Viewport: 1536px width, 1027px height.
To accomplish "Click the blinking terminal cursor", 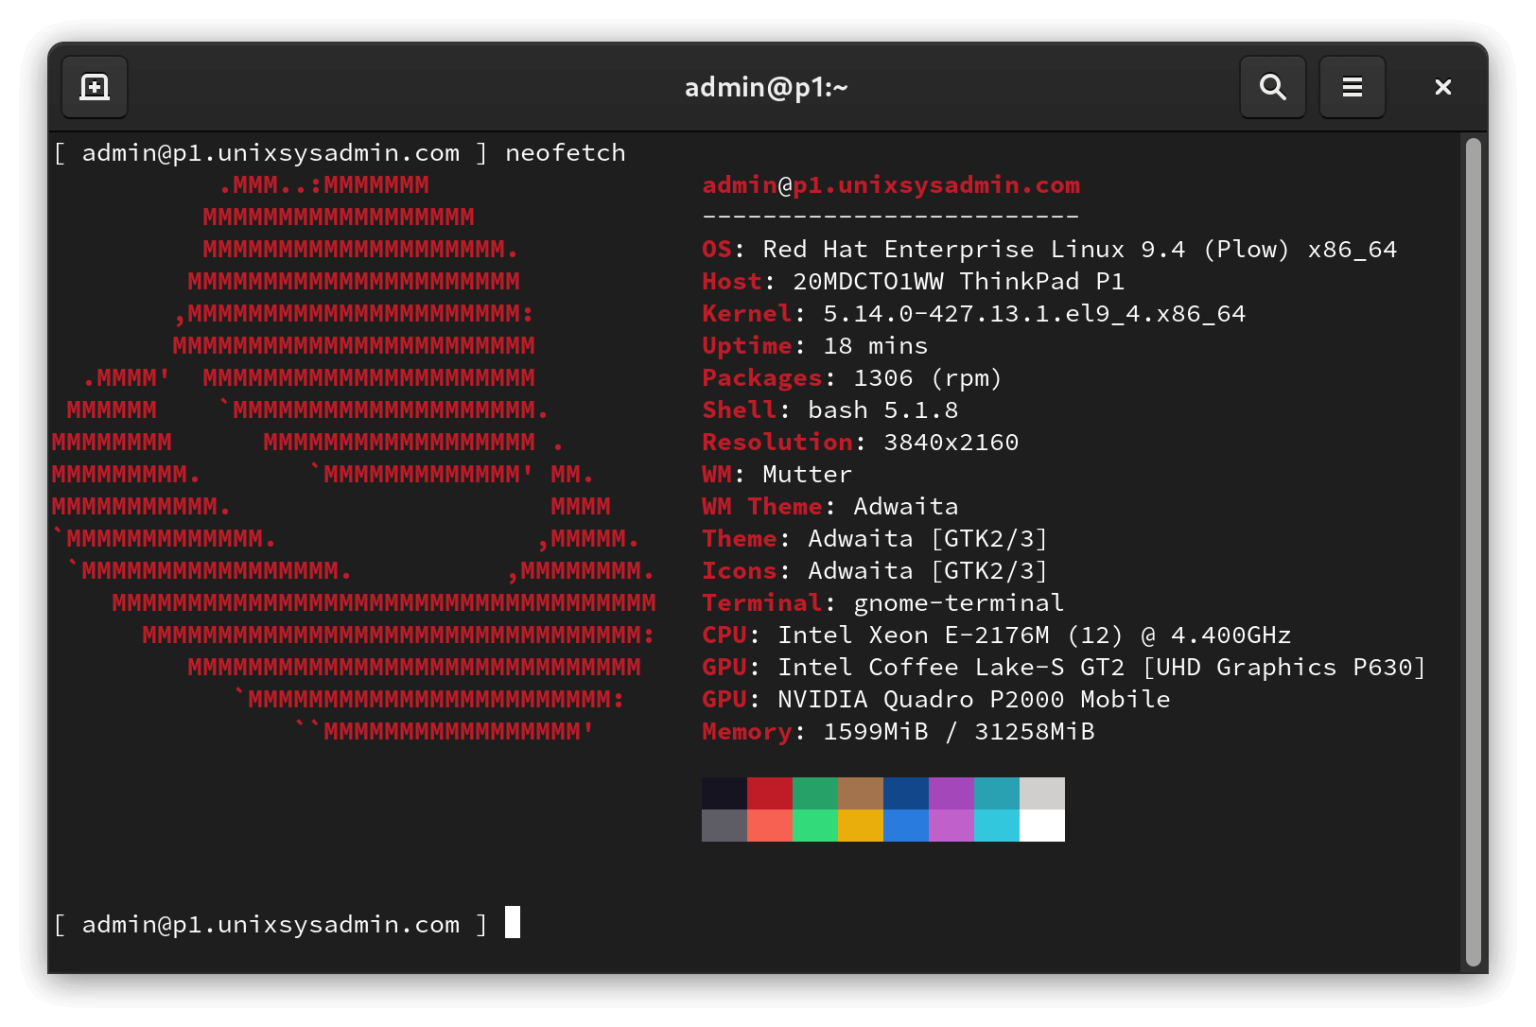I will 513,923.
